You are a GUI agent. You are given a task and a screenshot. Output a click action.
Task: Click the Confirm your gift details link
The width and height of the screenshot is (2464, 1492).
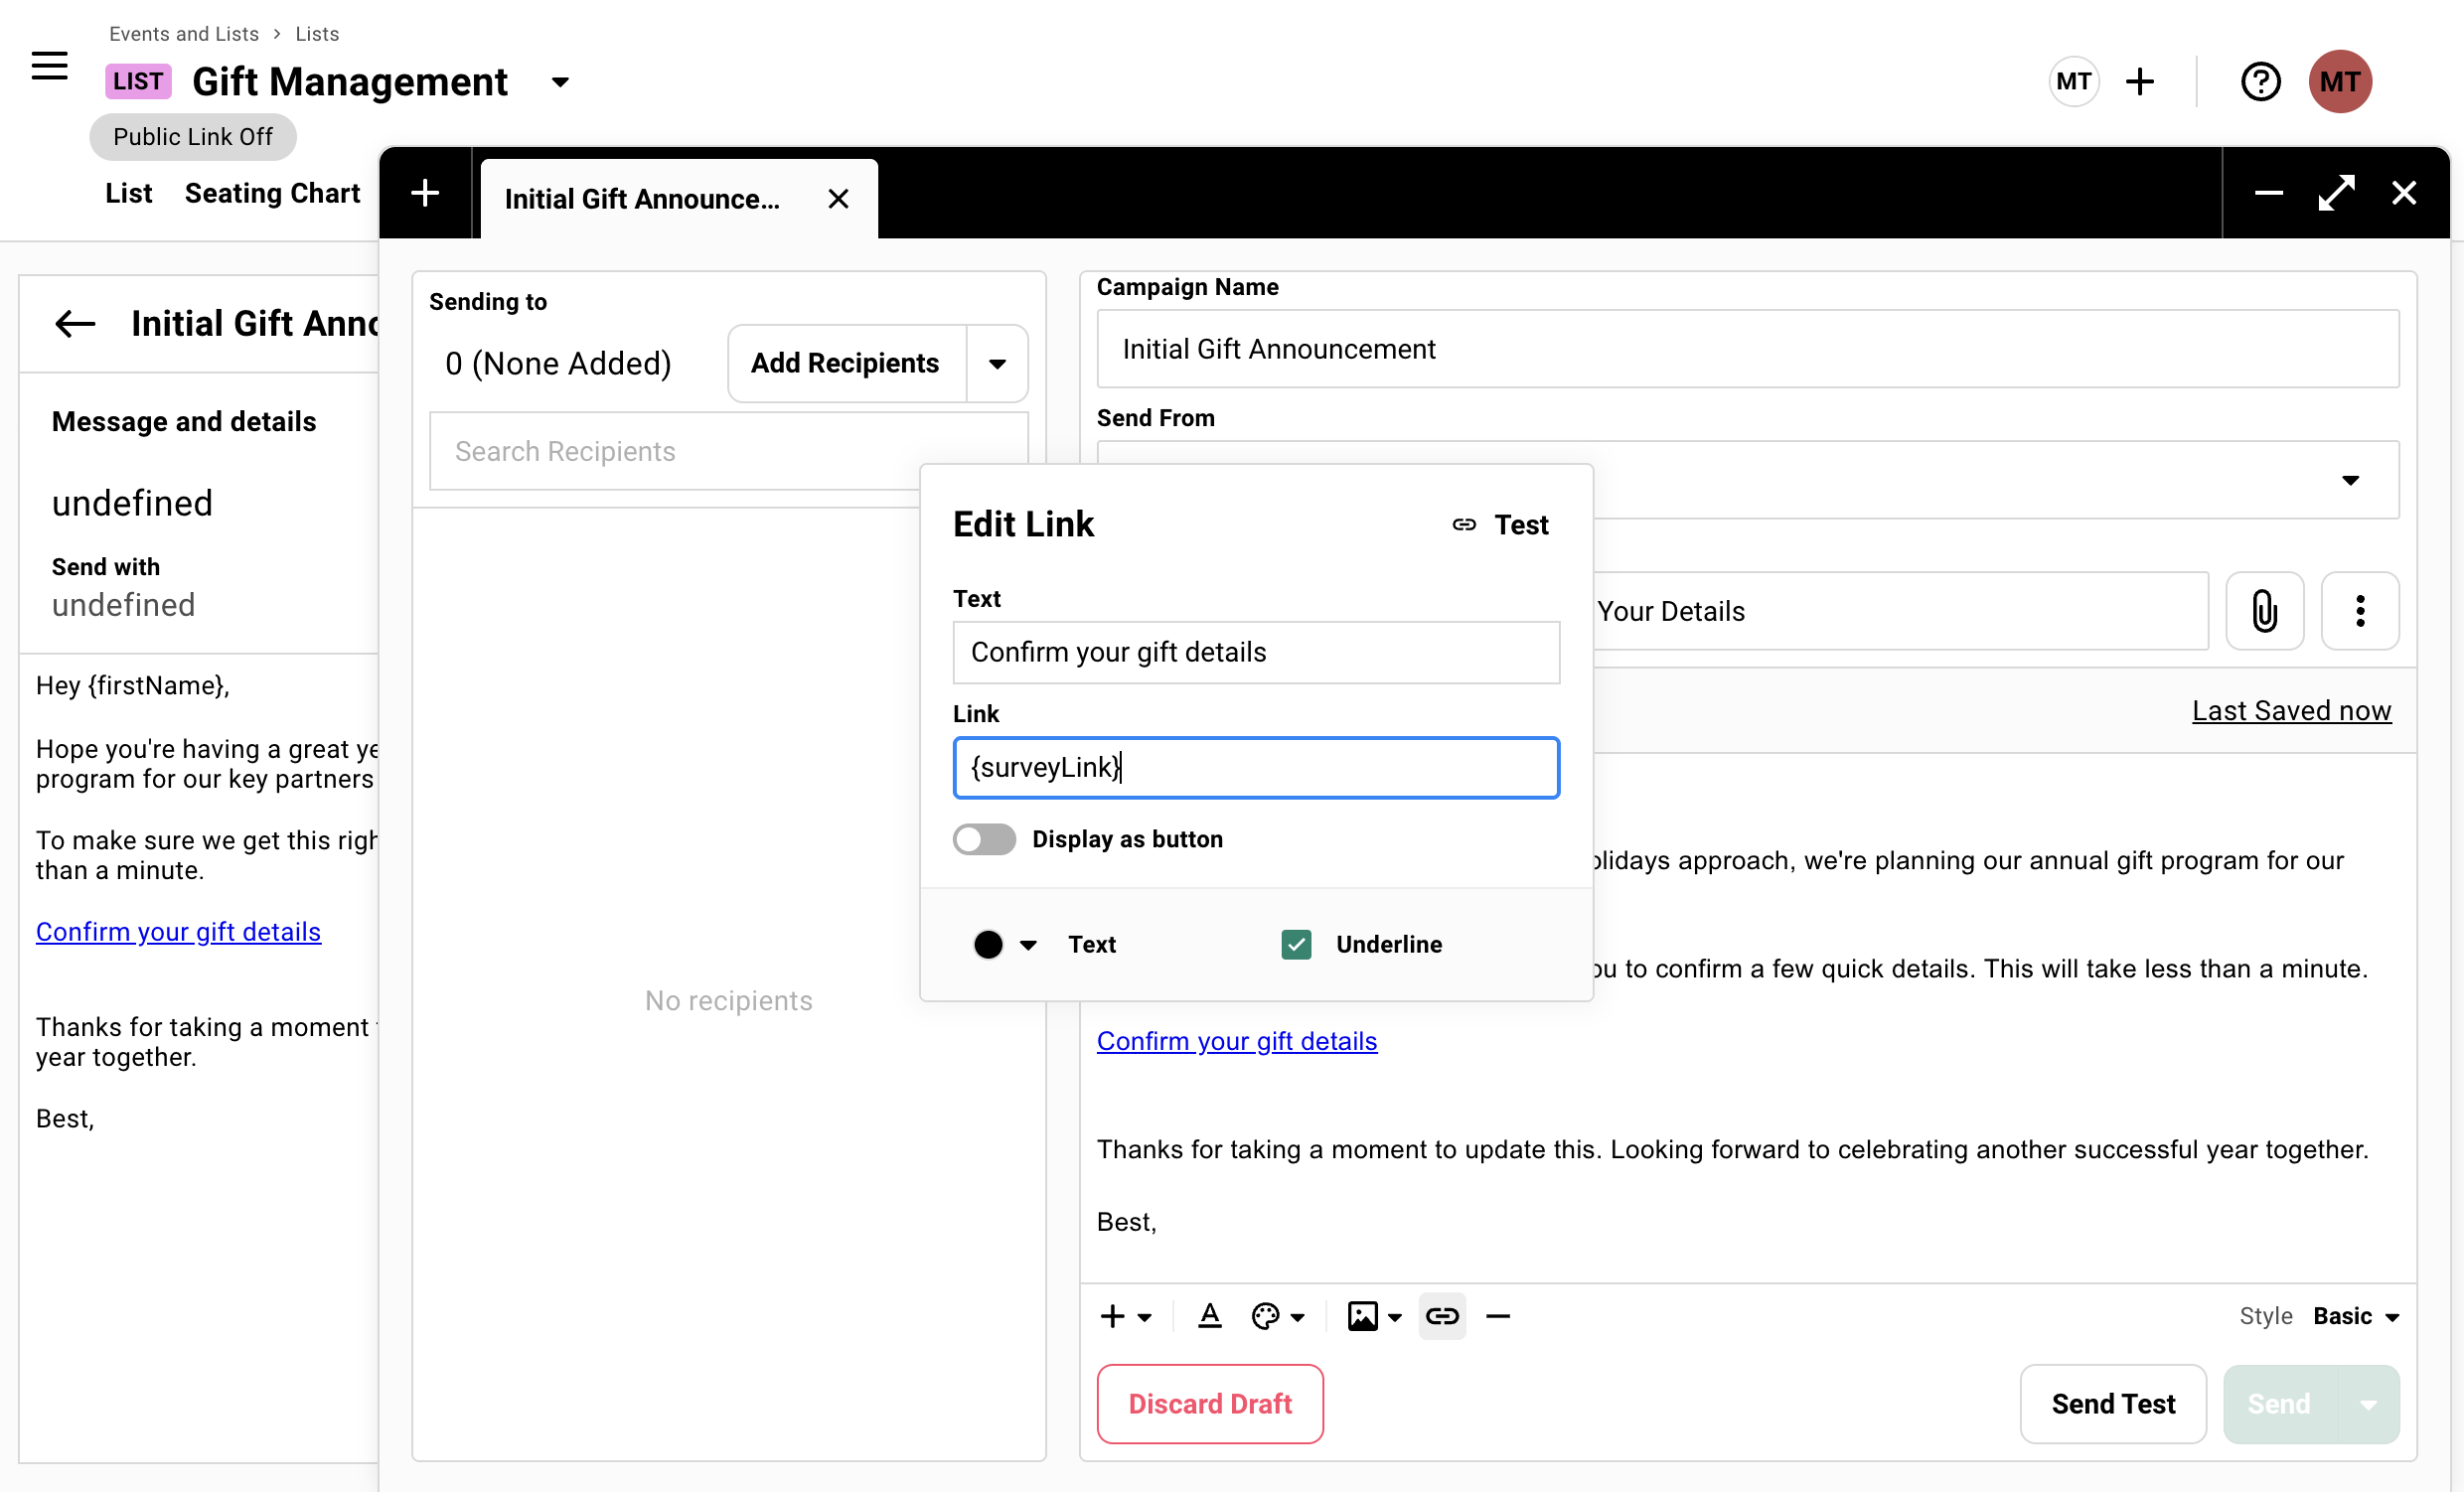pyautogui.click(x=1237, y=1041)
